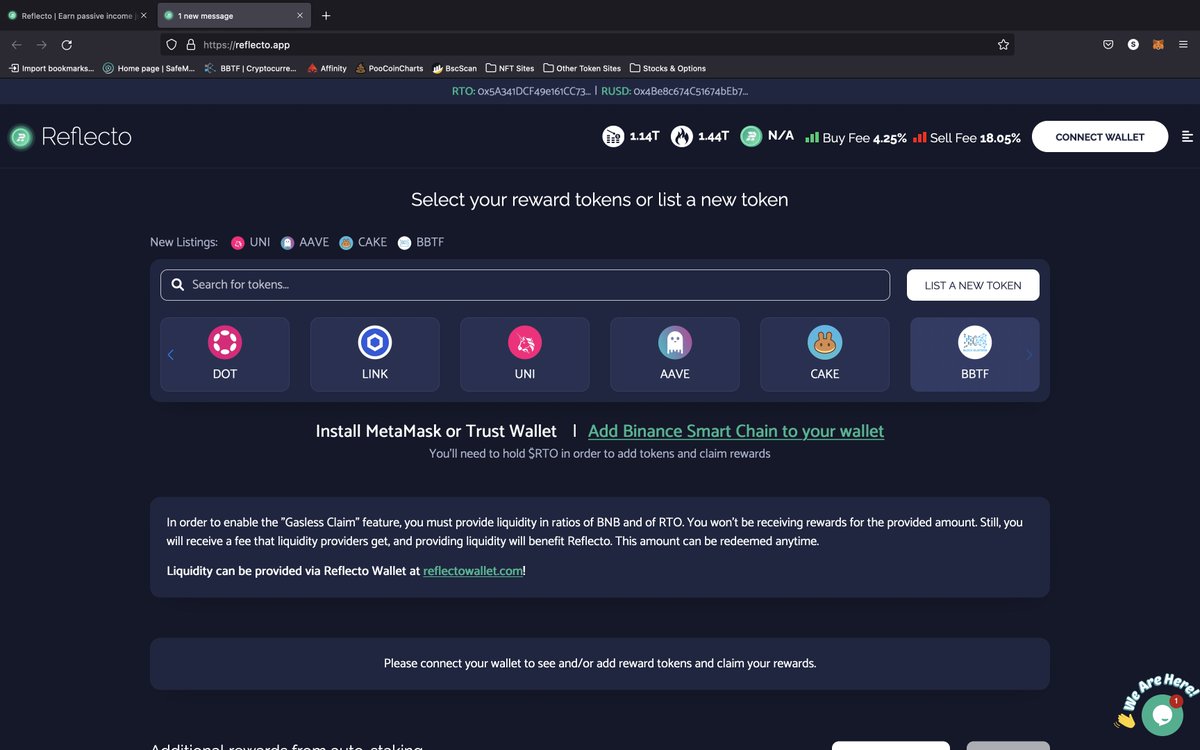Switch to the Reflecto browser tab
This screenshot has height=750, width=1200.
tap(77, 15)
